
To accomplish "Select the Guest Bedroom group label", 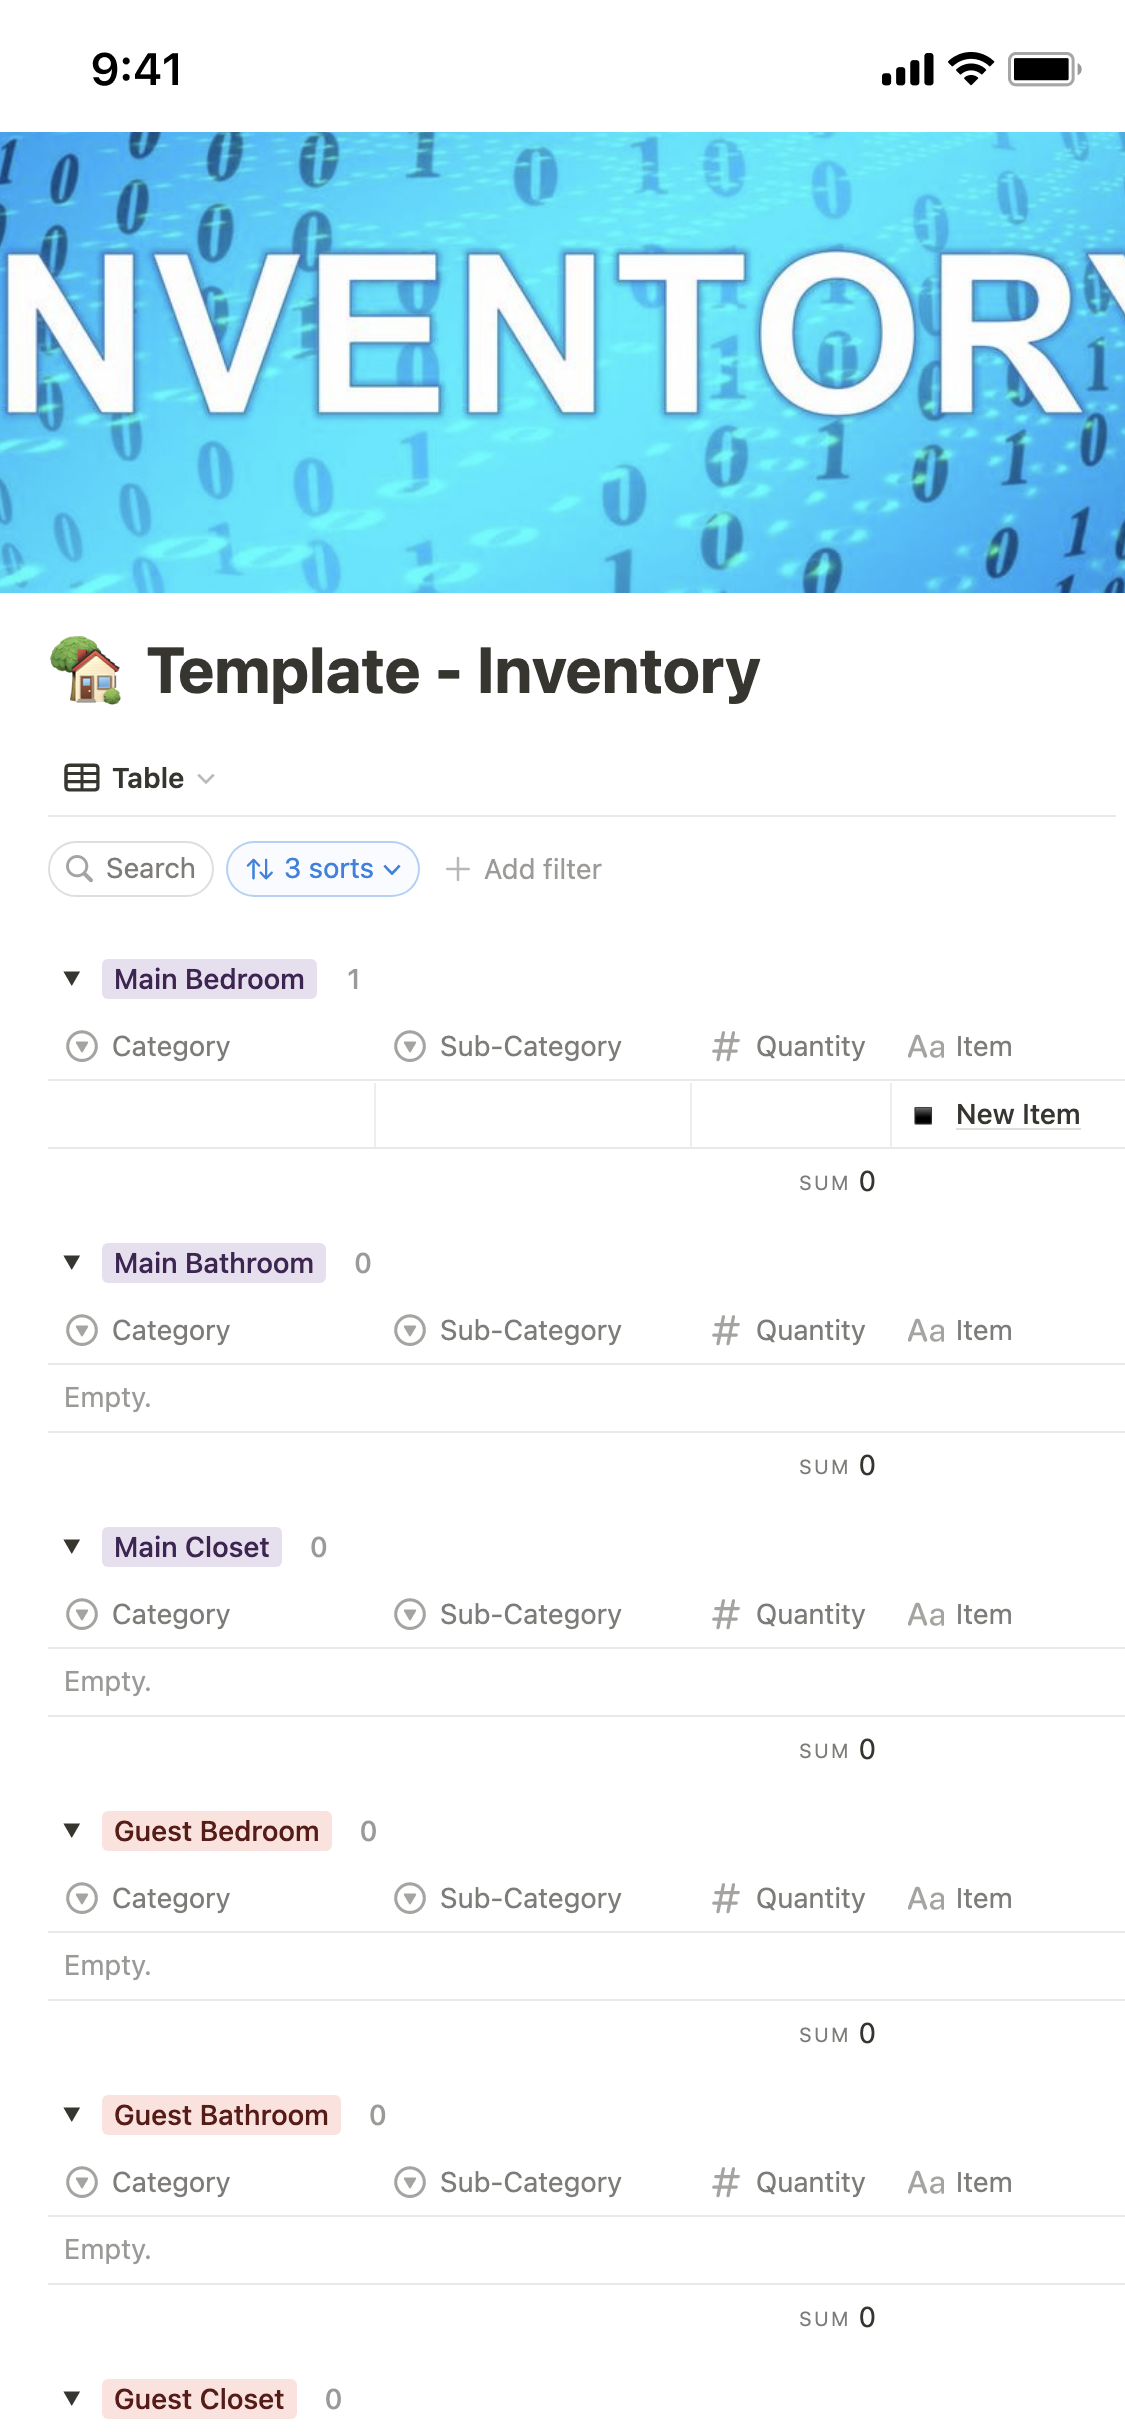I will click(215, 1831).
